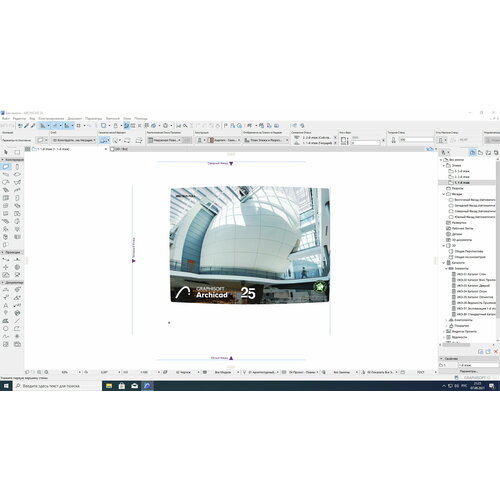Viewport: 500px width, 500px height.
Task: Select the polygonal wall geometry method
Action: click(139, 140)
